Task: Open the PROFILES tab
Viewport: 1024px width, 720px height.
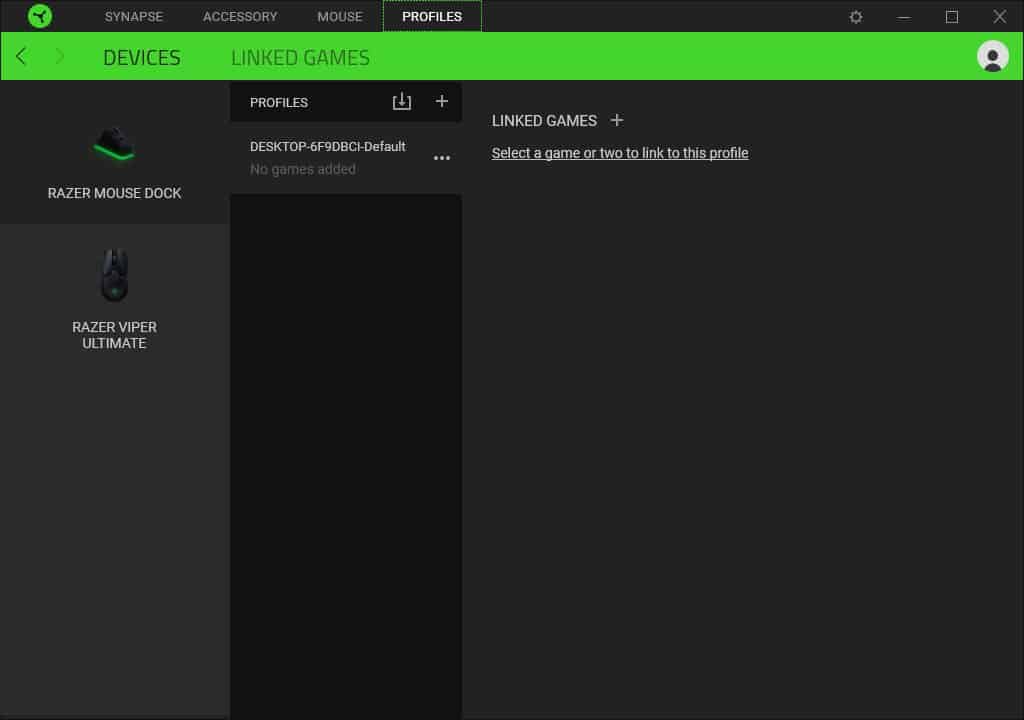Action: 432,16
